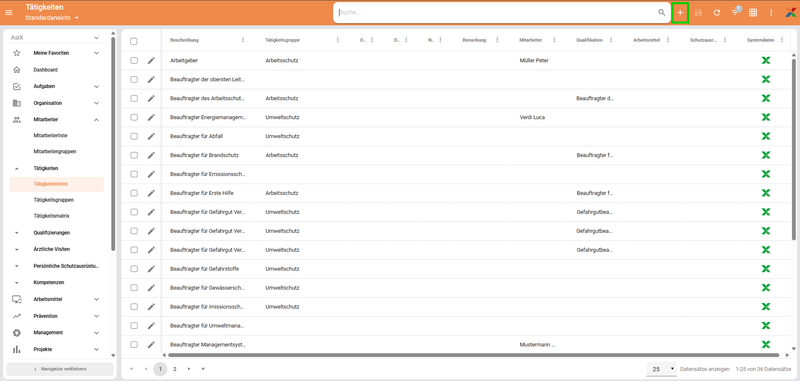Check the Arbeitgeber row checkbox
This screenshot has height=381, width=800.
(x=134, y=61)
